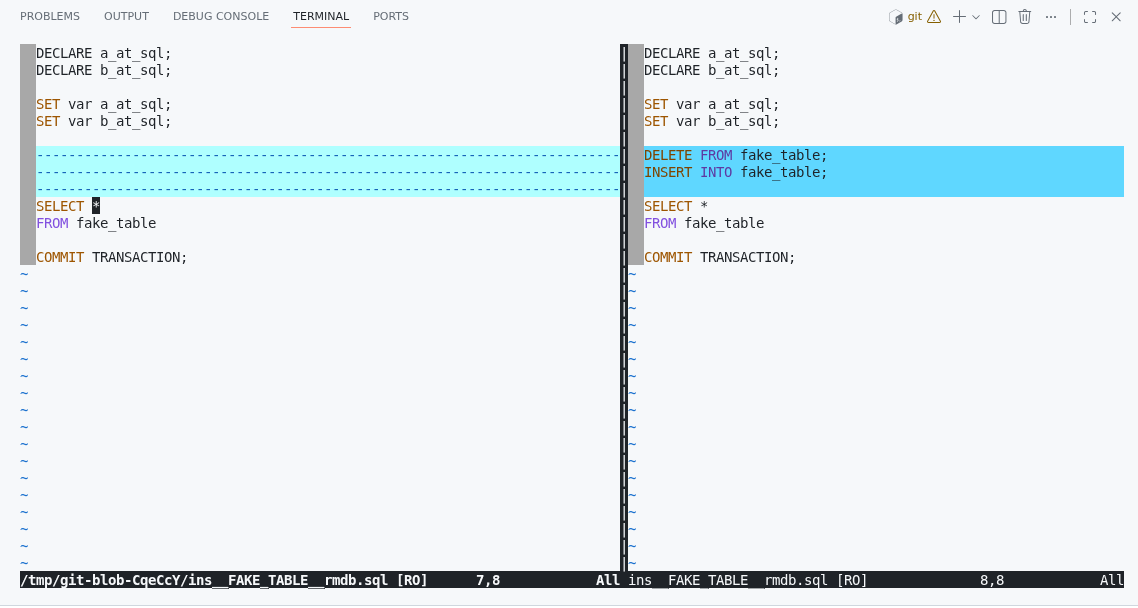Click the DELETE FROM fake_table line in right pane
Image resolution: width=1138 pixels, height=608 pixels.
coord(736,156)
